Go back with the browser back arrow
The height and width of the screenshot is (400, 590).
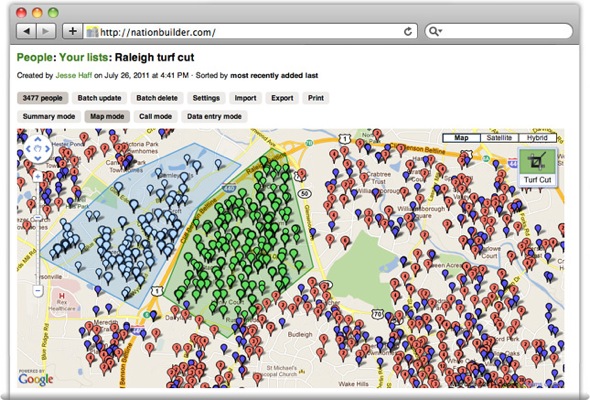26,32
